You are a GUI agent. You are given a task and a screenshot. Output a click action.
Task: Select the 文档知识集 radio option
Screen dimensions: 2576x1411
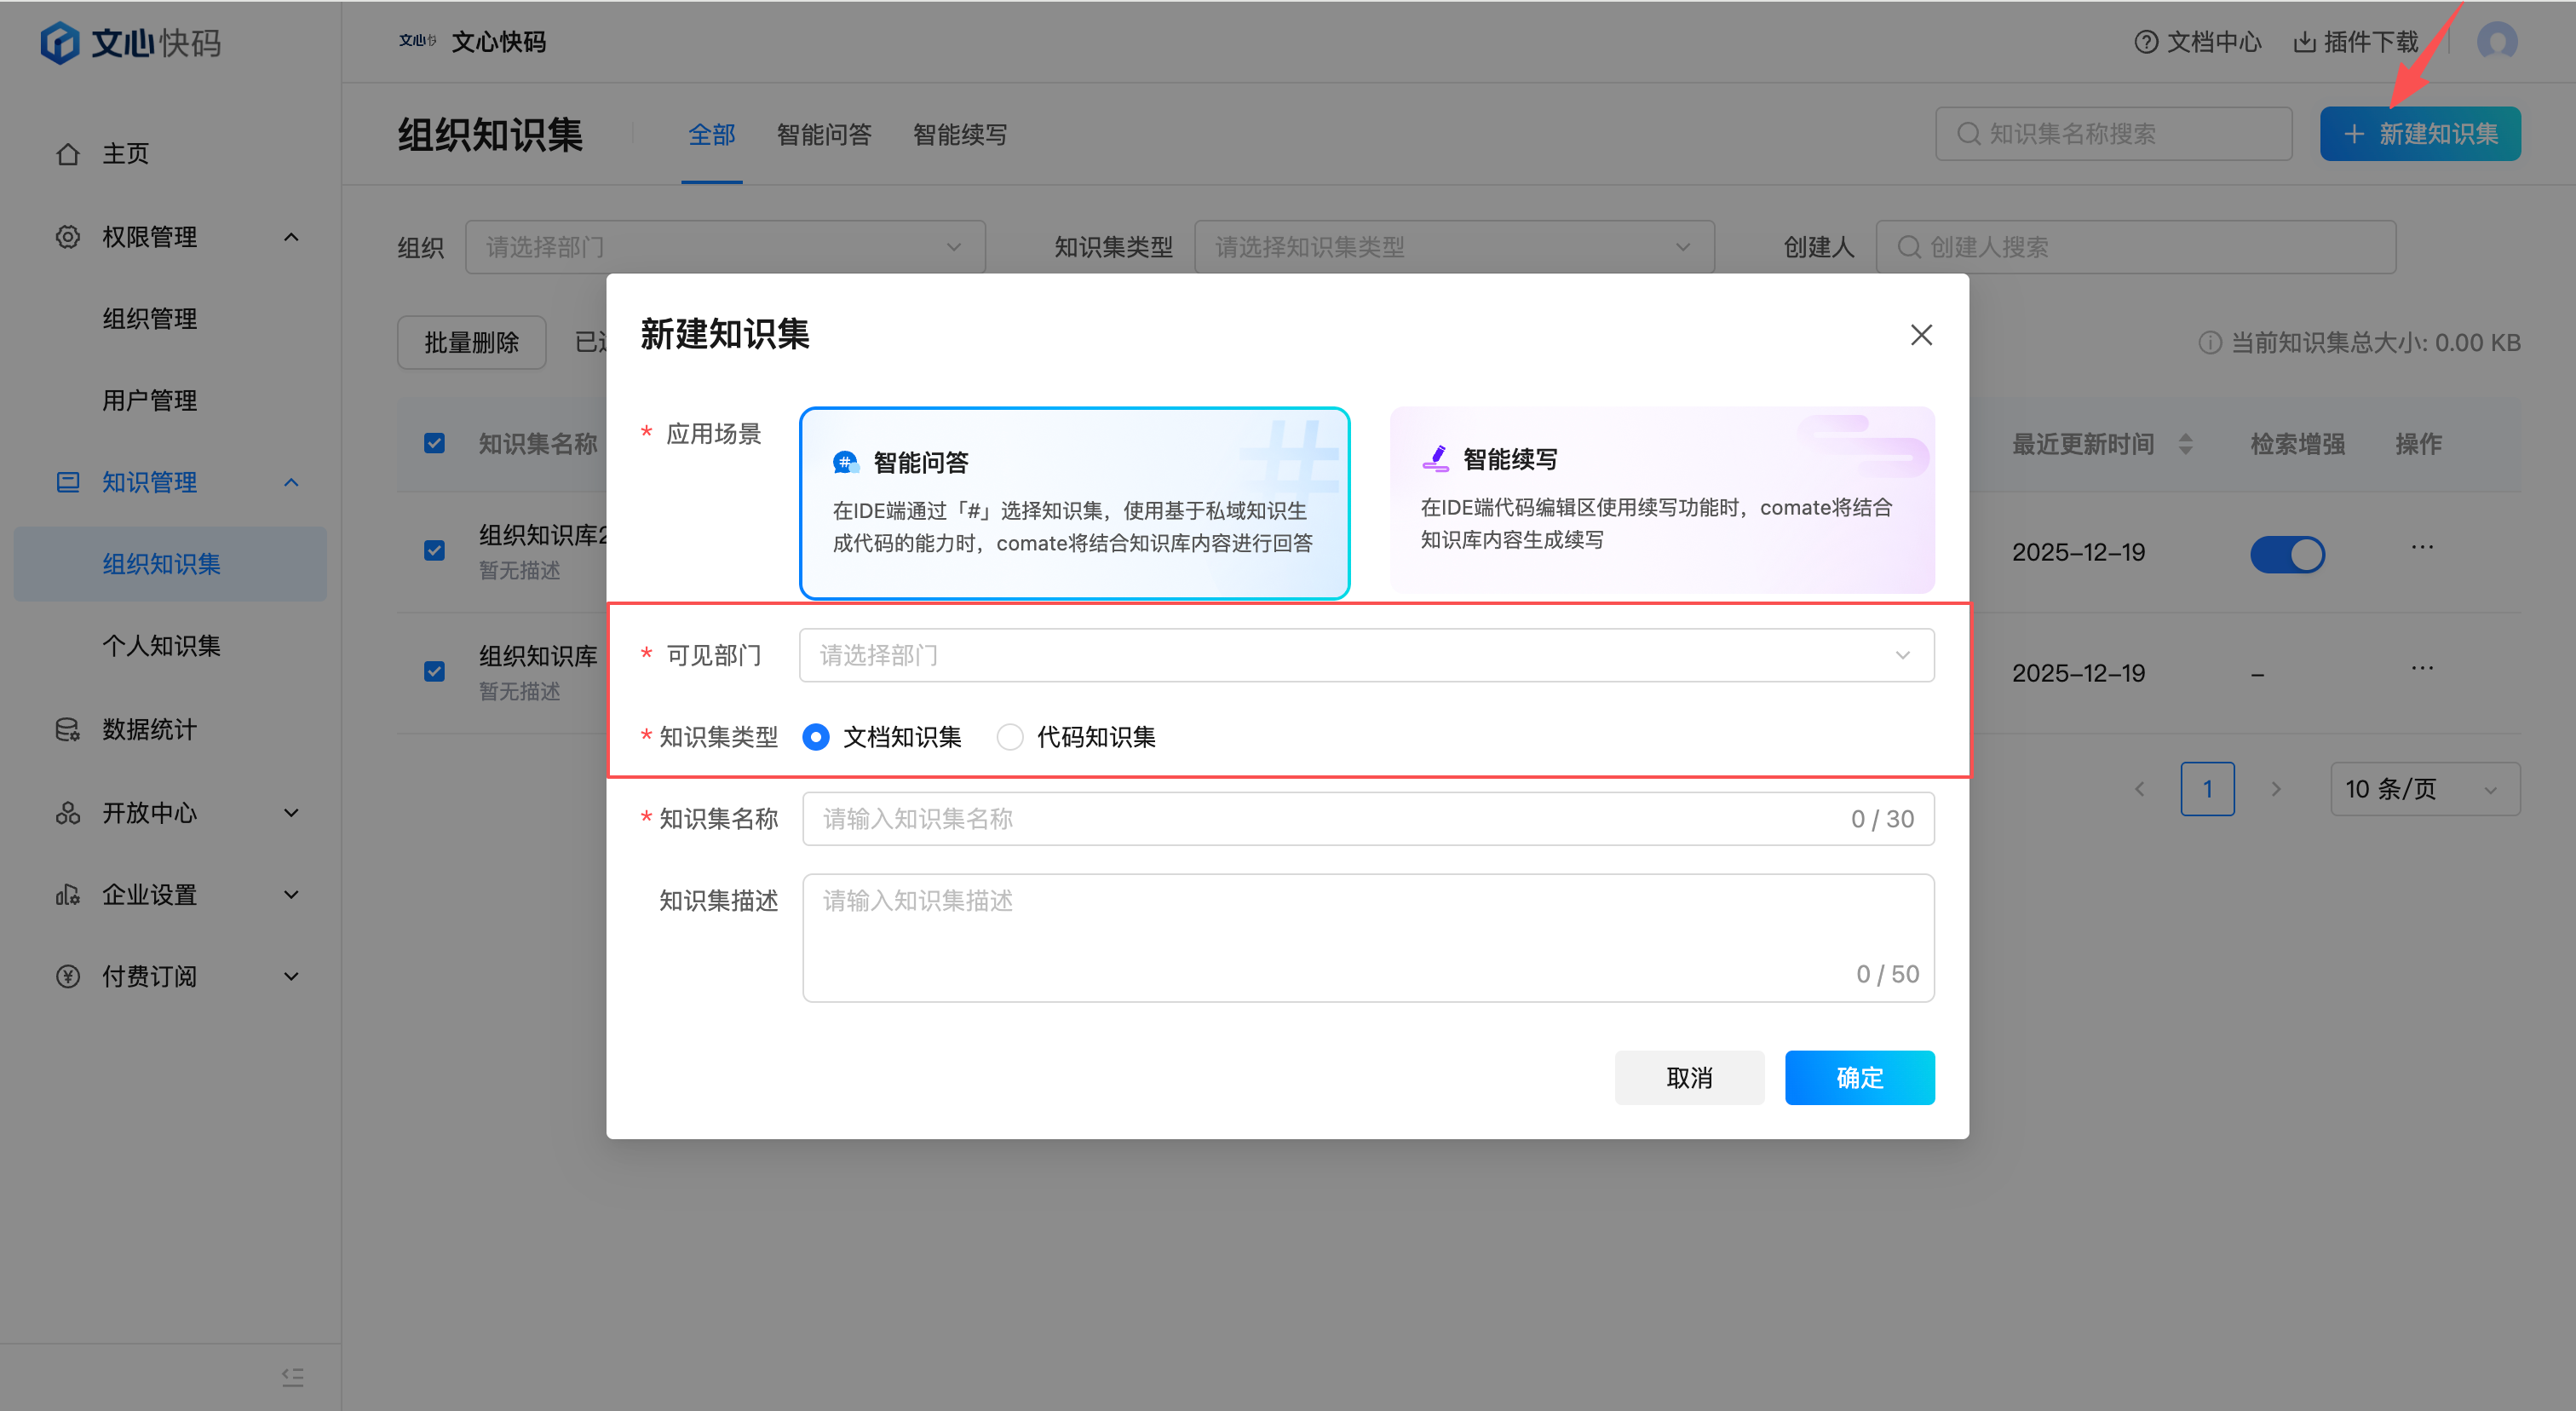click(816, 737)
